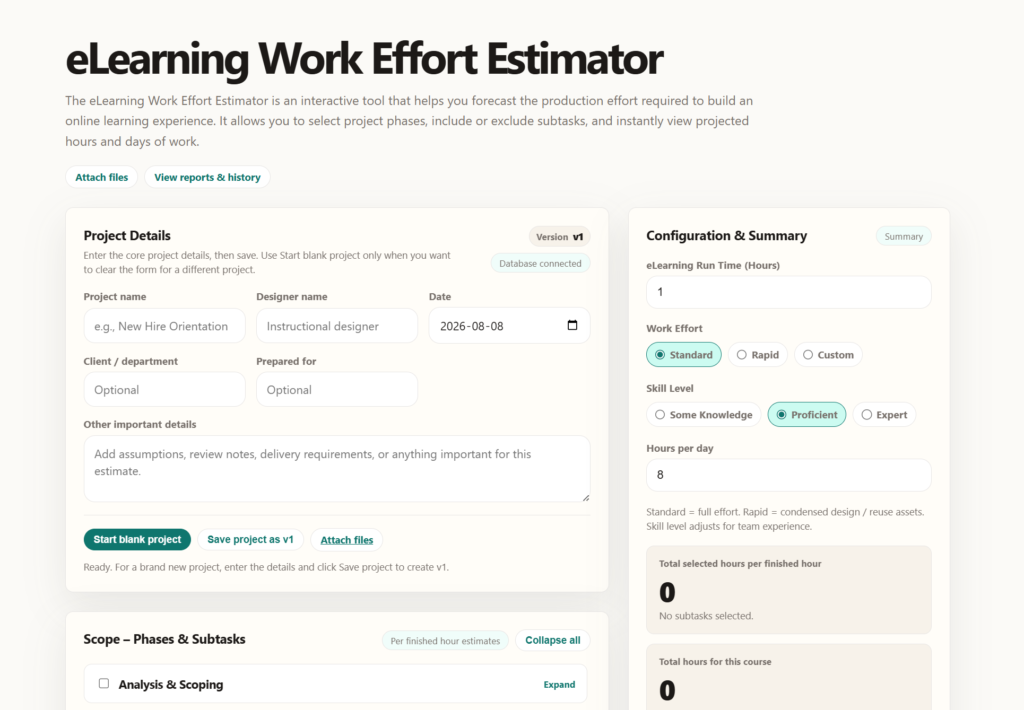Open View reports & history
The width and height of the screenshot is (1024, 710).
207,177
